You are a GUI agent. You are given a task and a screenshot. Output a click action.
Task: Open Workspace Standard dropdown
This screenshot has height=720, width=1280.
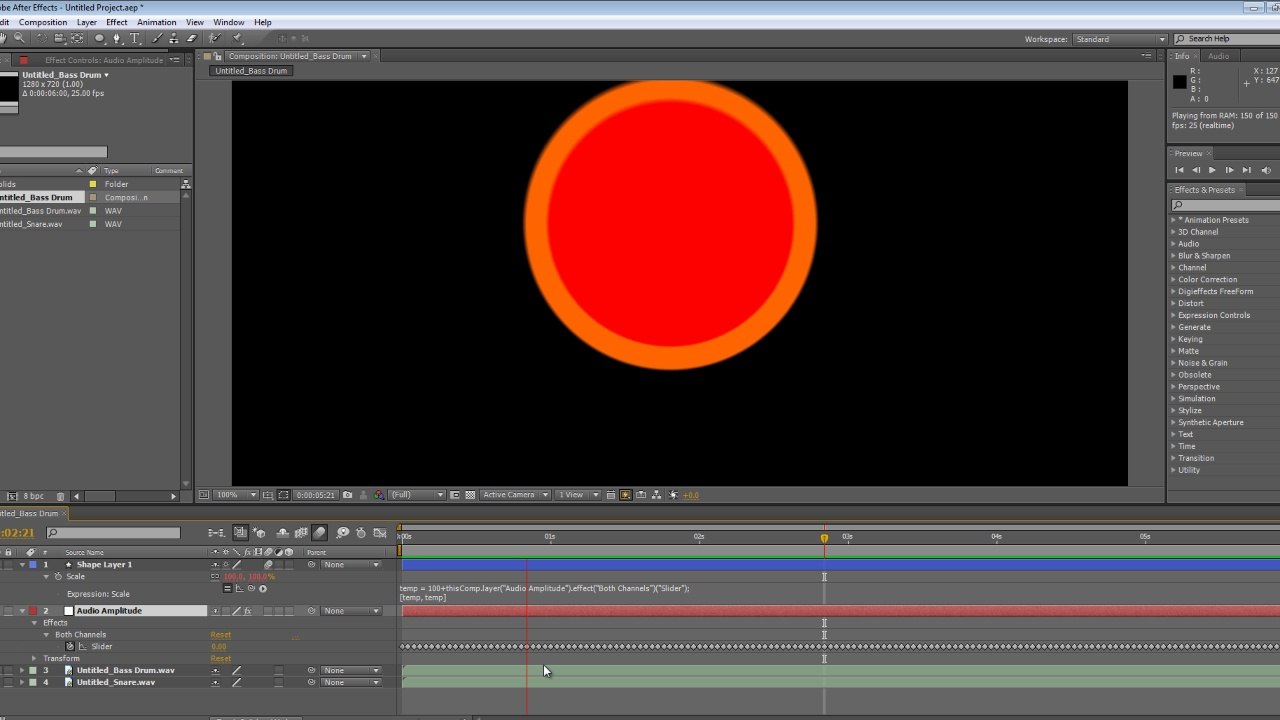click(1120, 39)
